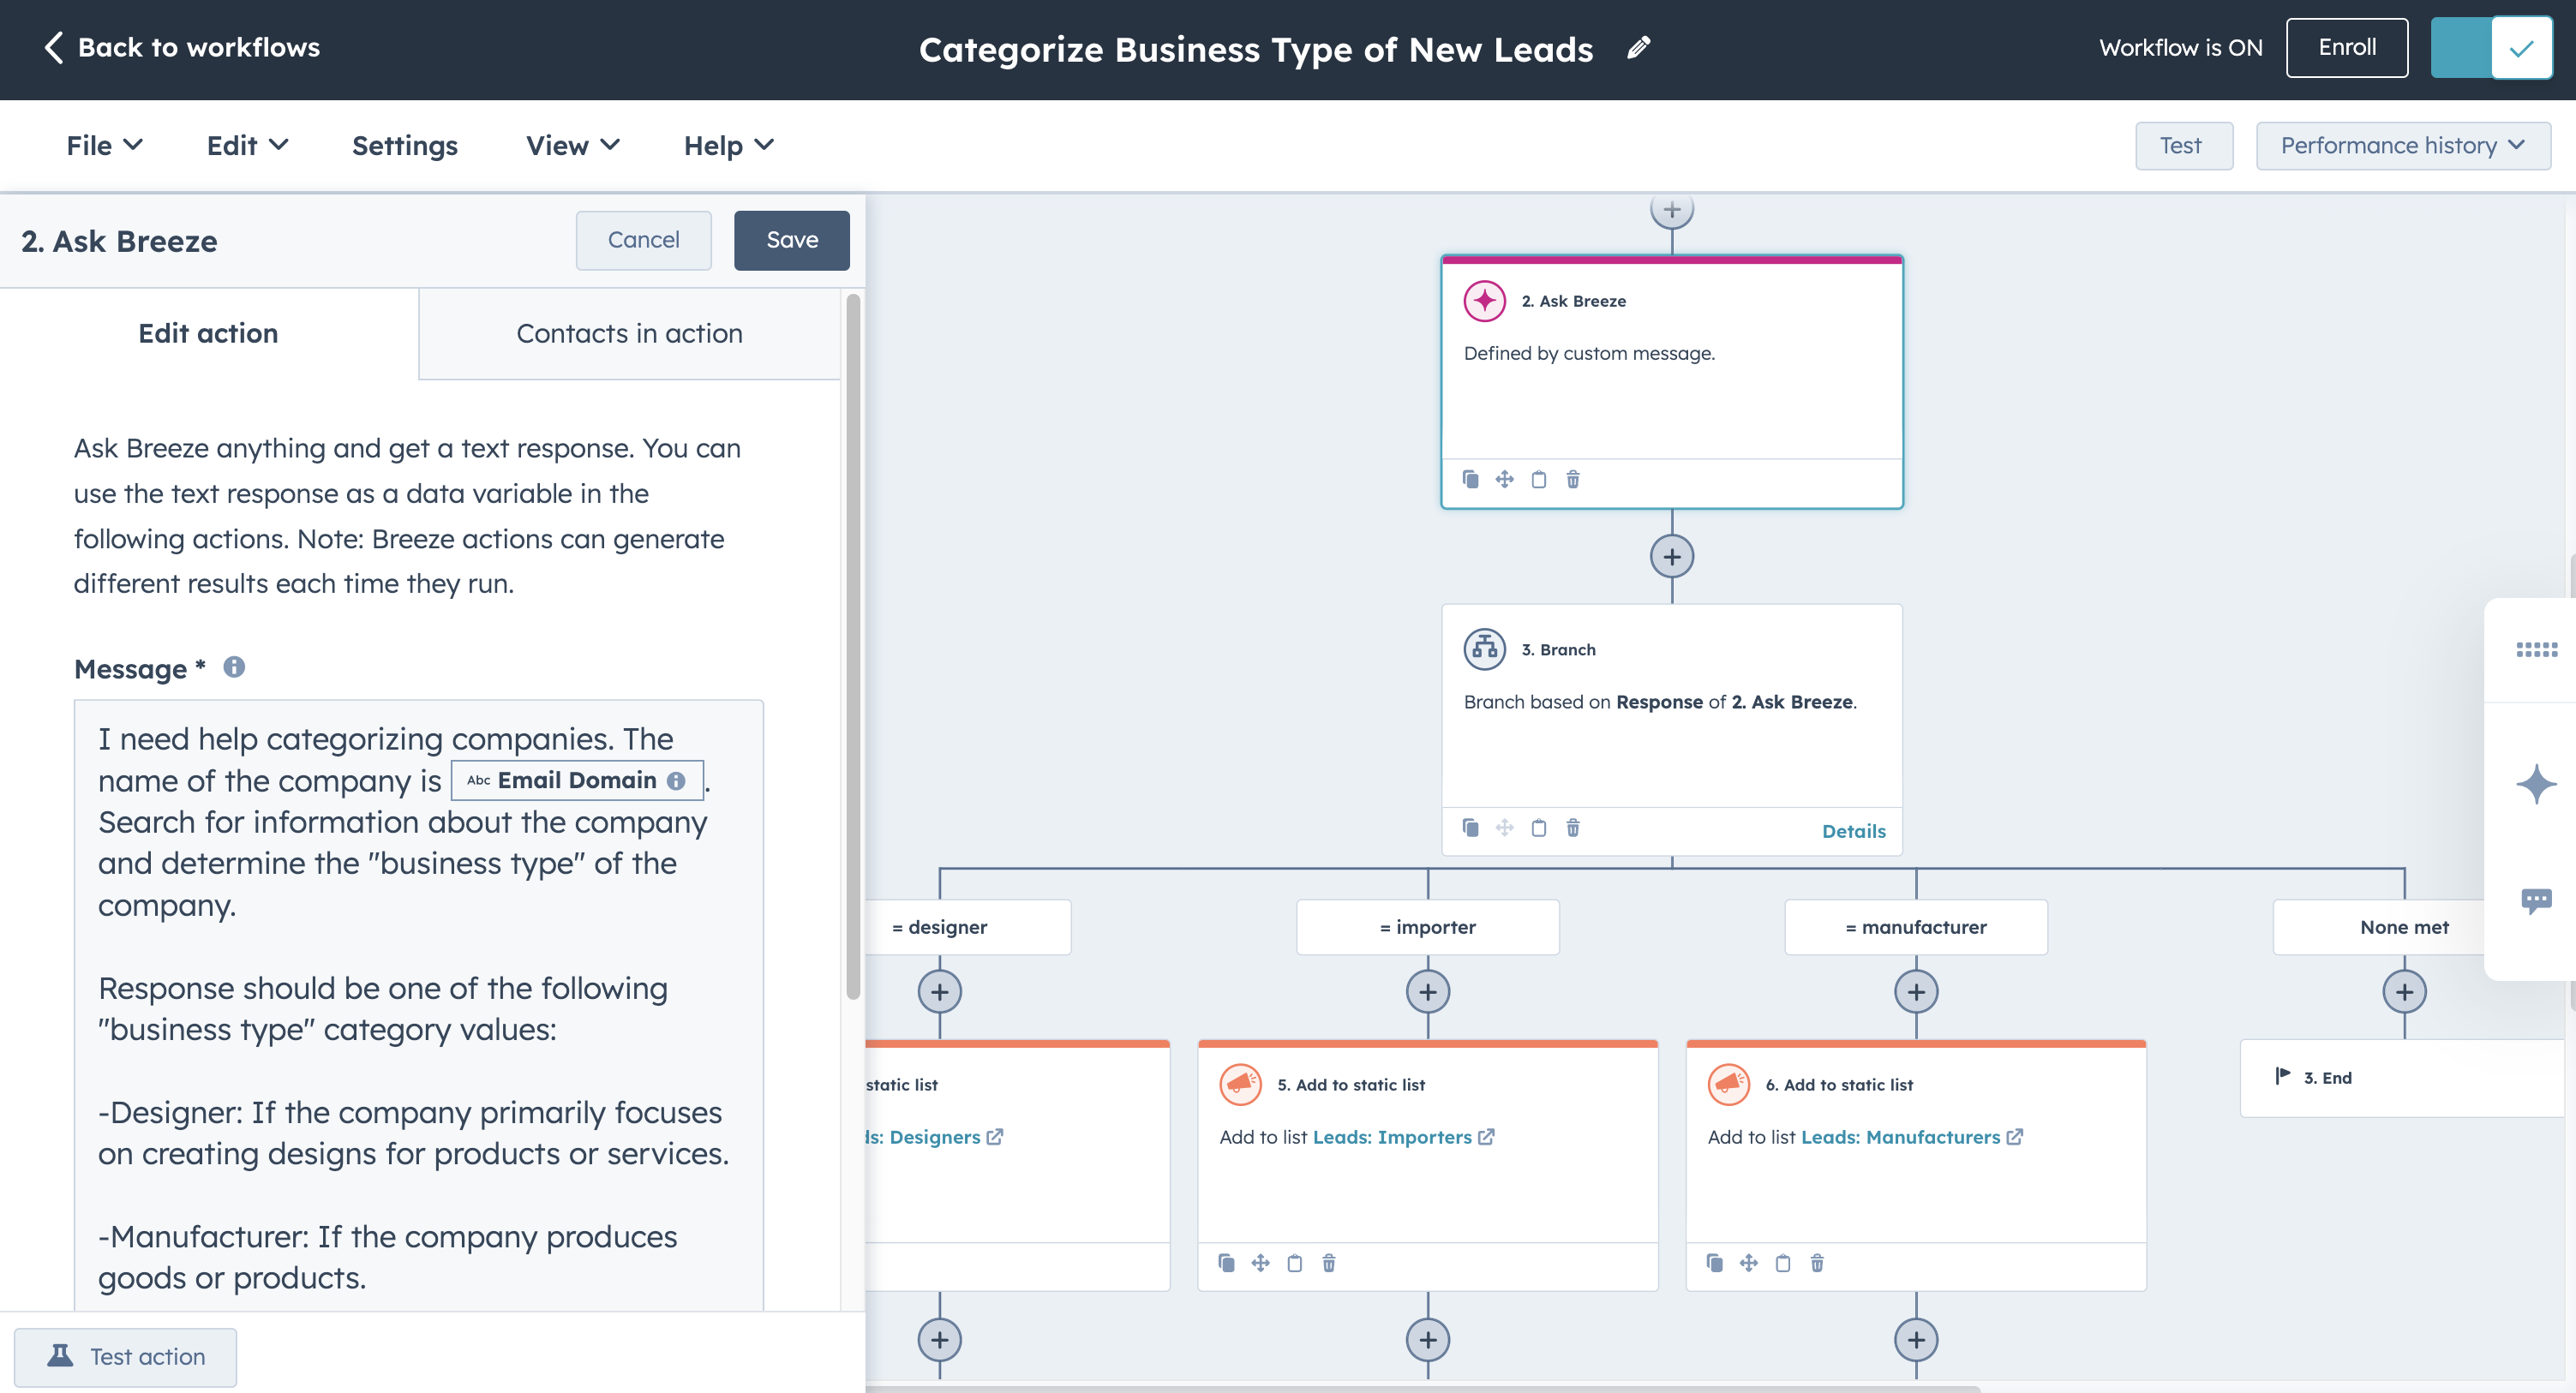Toggle the Workflow is ON switch

[2490, 48]
